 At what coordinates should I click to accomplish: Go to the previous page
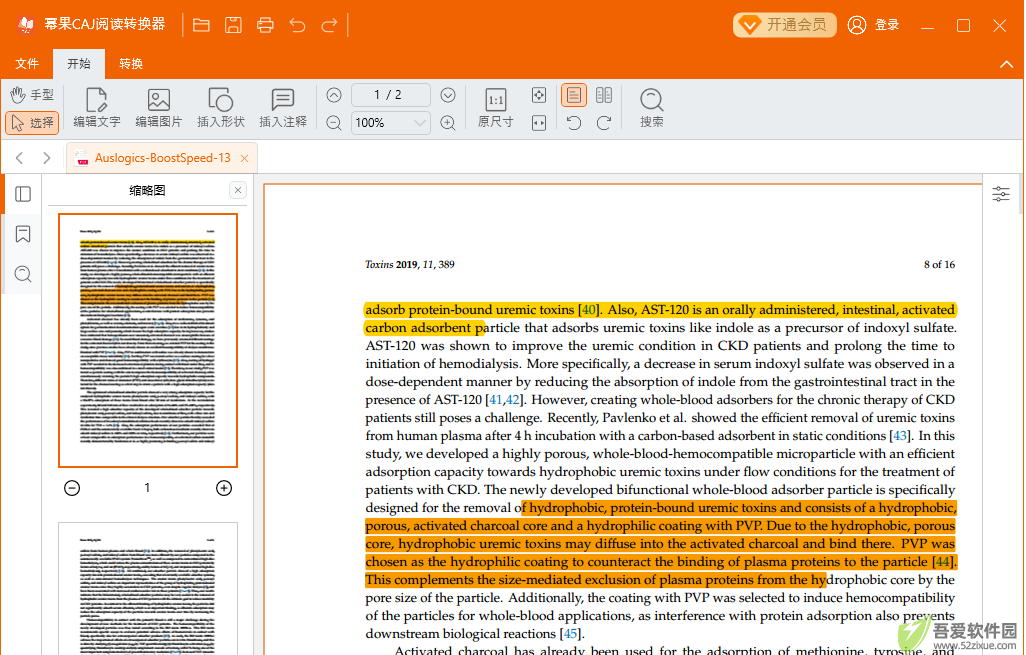pyautogui.click(x=334, y=95)
